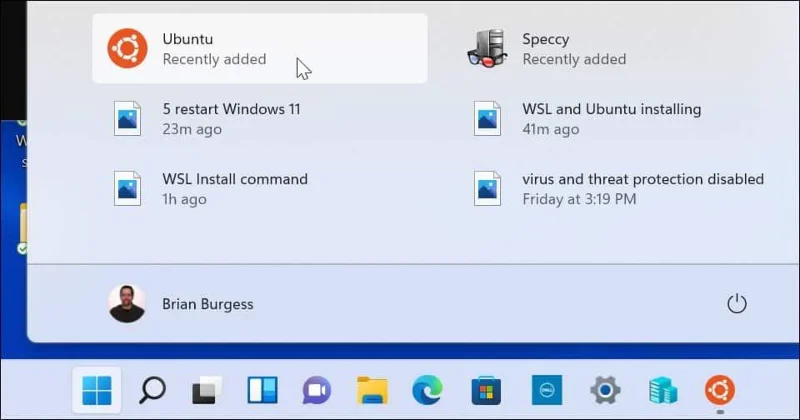
Task: Click 'virus and threat protection disabled' label
Action: pos(643,179)
